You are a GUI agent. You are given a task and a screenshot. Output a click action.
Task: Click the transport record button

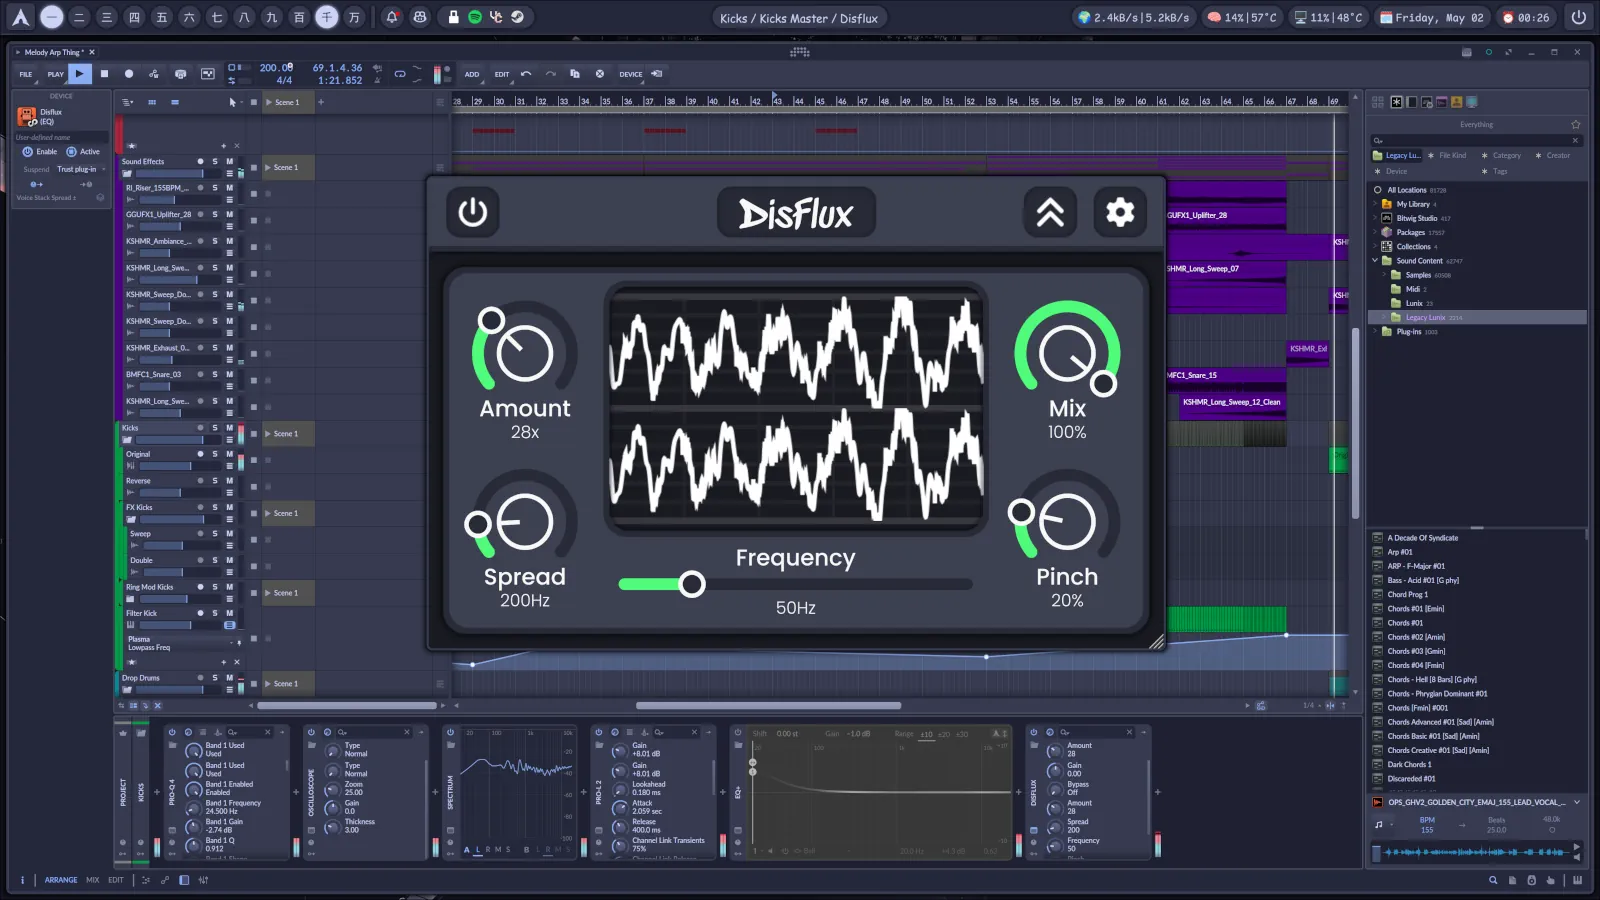click(x=128, y=74)
